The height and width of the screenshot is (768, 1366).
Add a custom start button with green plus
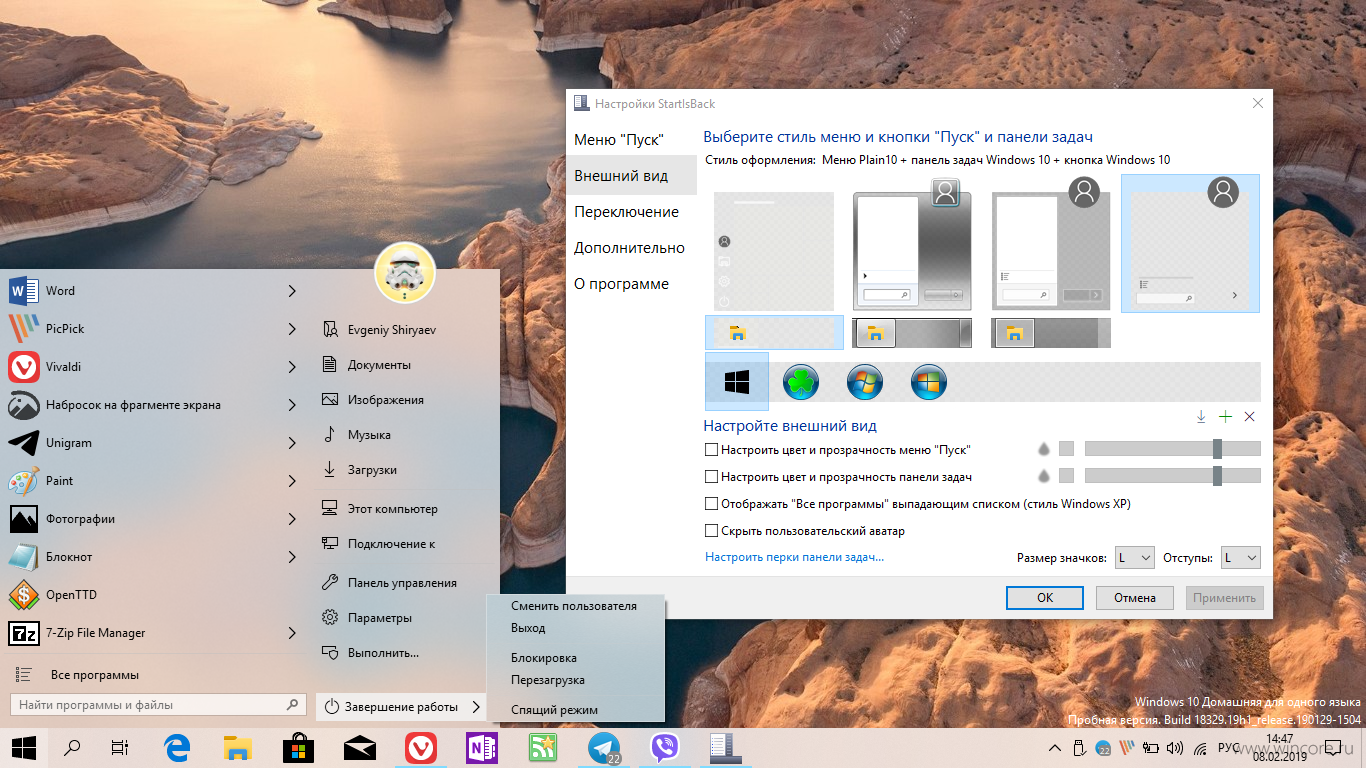coord(1225,417)
